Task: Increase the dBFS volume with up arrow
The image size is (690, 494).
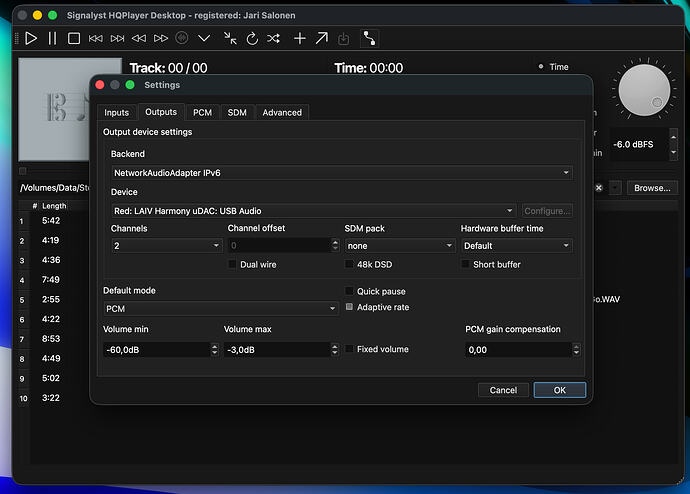Action: [673, 137]
